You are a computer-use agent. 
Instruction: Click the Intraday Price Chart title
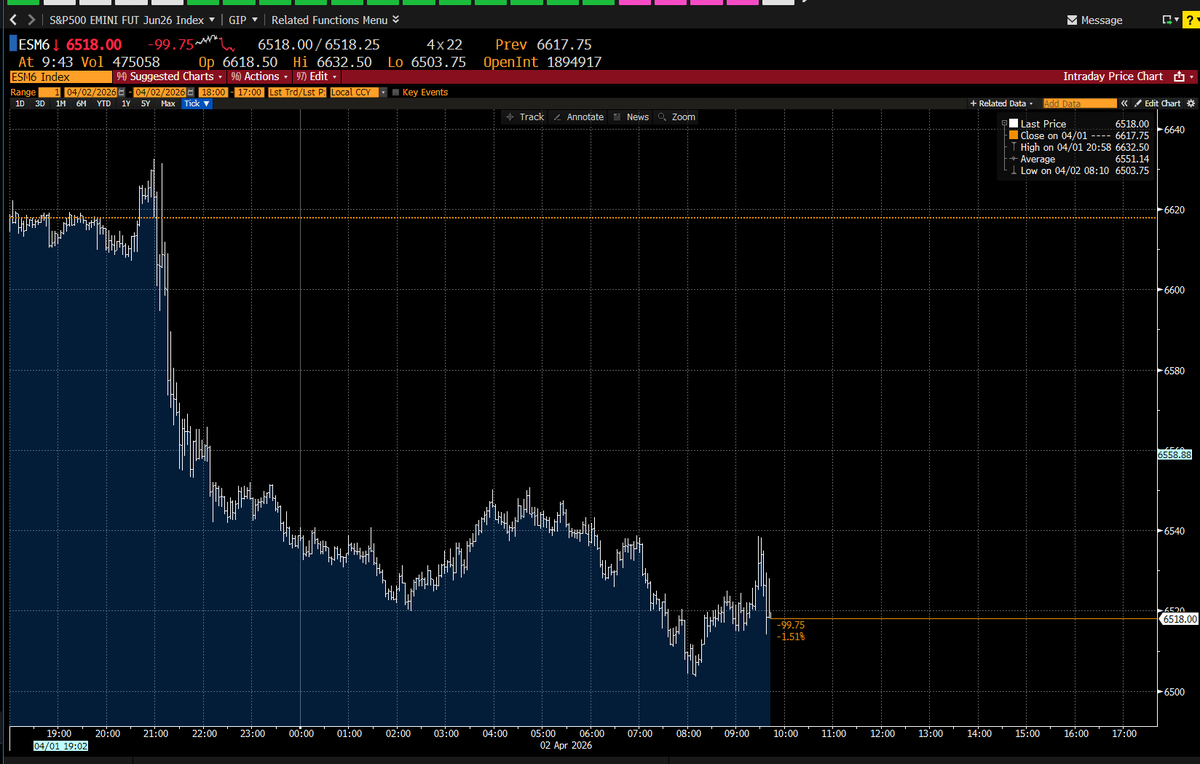click(1113, 76)
